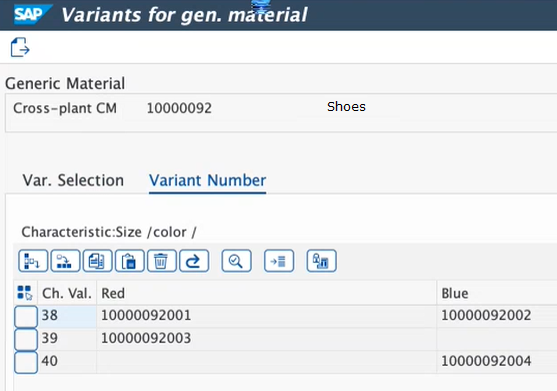Click the copy documents toolbar icon
The width and height of the screenshot is (557, 391).
pyautogui.click(x=97, y=261)
